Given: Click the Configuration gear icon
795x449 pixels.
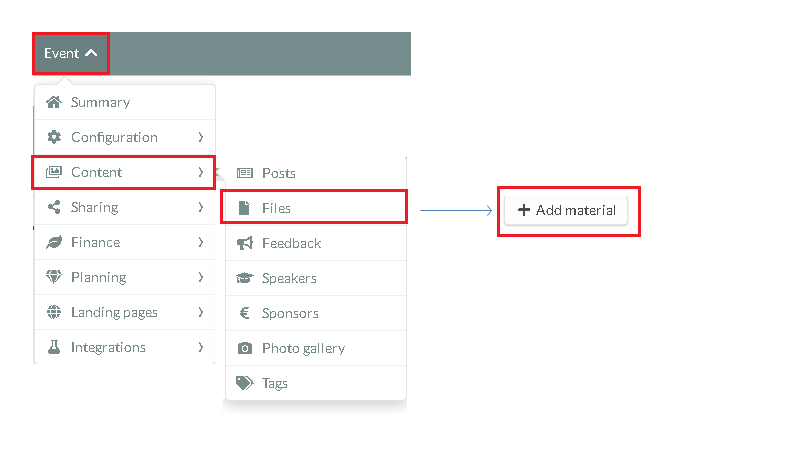Looking at the screenshot, I should pos(54,137).
